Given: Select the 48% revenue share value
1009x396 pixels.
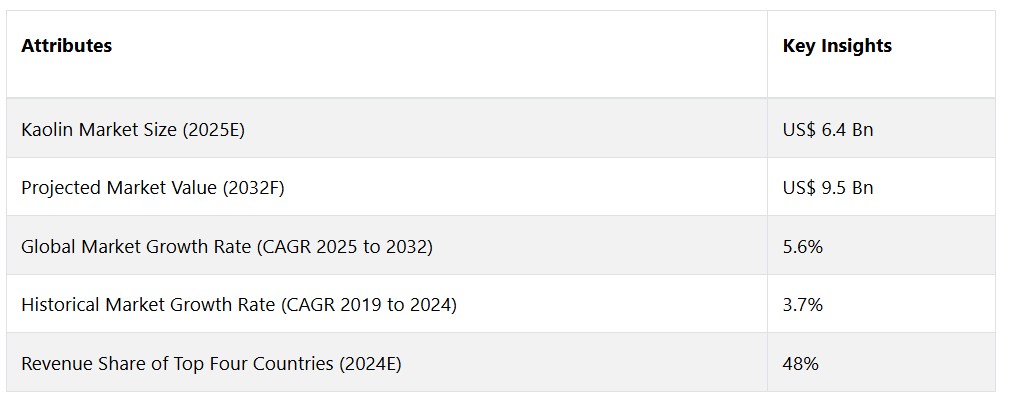Looking at the screenshot, I should coord(801,364).
